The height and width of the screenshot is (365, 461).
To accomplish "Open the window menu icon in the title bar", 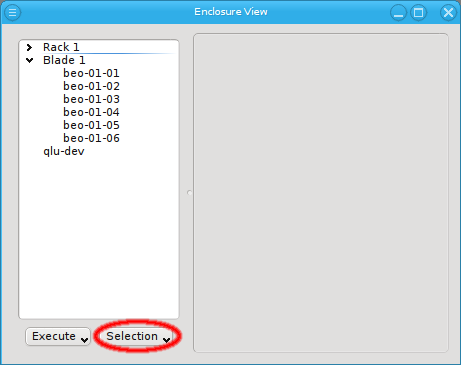I will click(12, 13).
